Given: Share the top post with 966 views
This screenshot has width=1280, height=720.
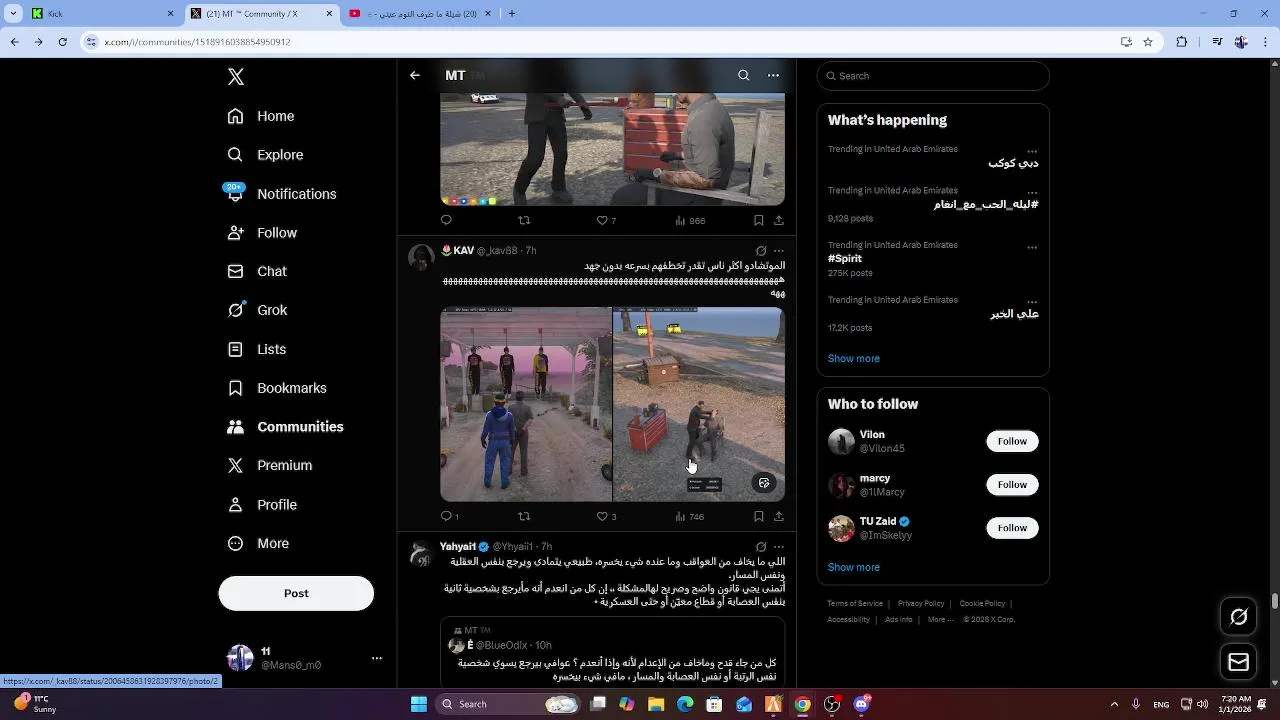Looking at the screenshot, I should click(779, 220).
